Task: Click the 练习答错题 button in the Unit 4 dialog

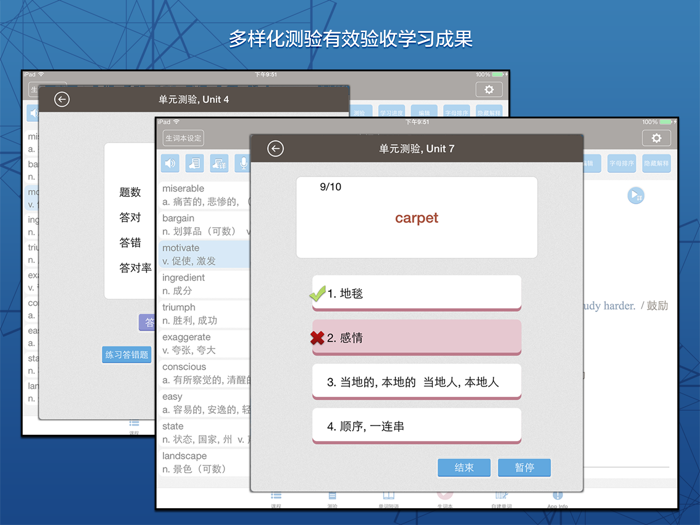Action: click(x=126, y=354)
